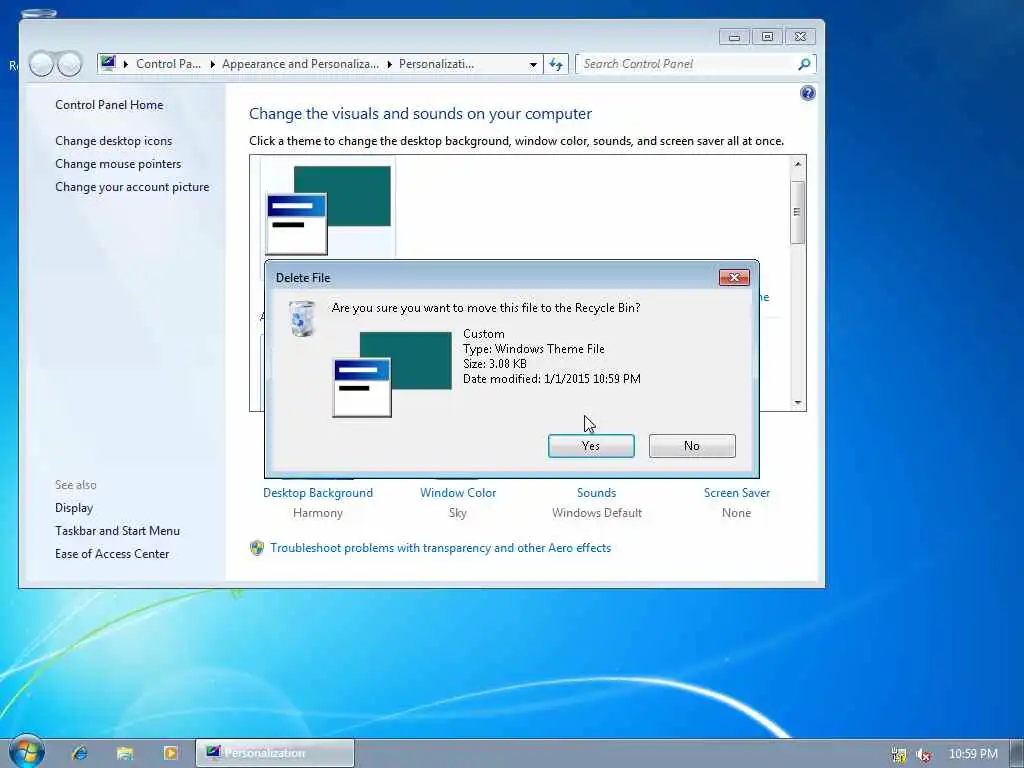Click the Personalization breadcrumb
Screen dimensions: 1024x768
[x=436, y=64]
